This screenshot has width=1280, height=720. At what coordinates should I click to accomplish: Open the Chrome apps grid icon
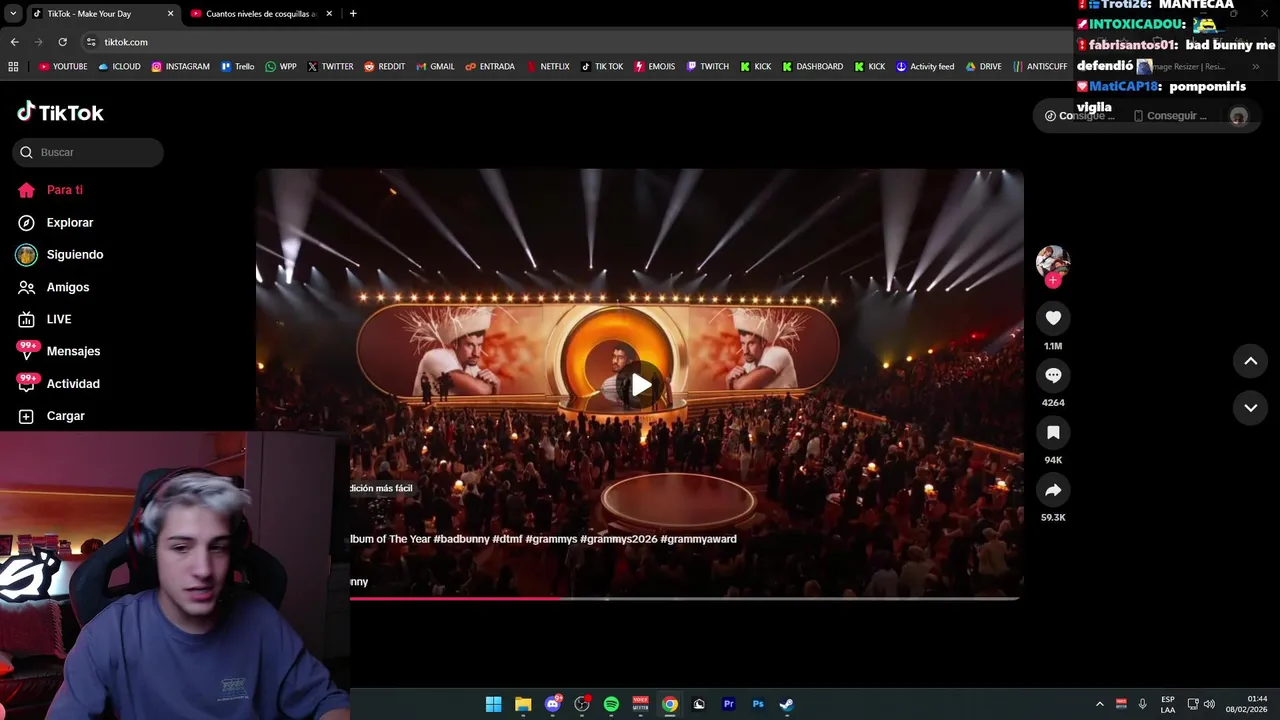13,66
